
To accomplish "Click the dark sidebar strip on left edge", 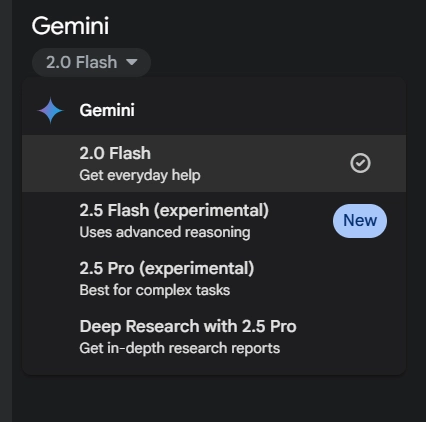I will tap(6, 211).
